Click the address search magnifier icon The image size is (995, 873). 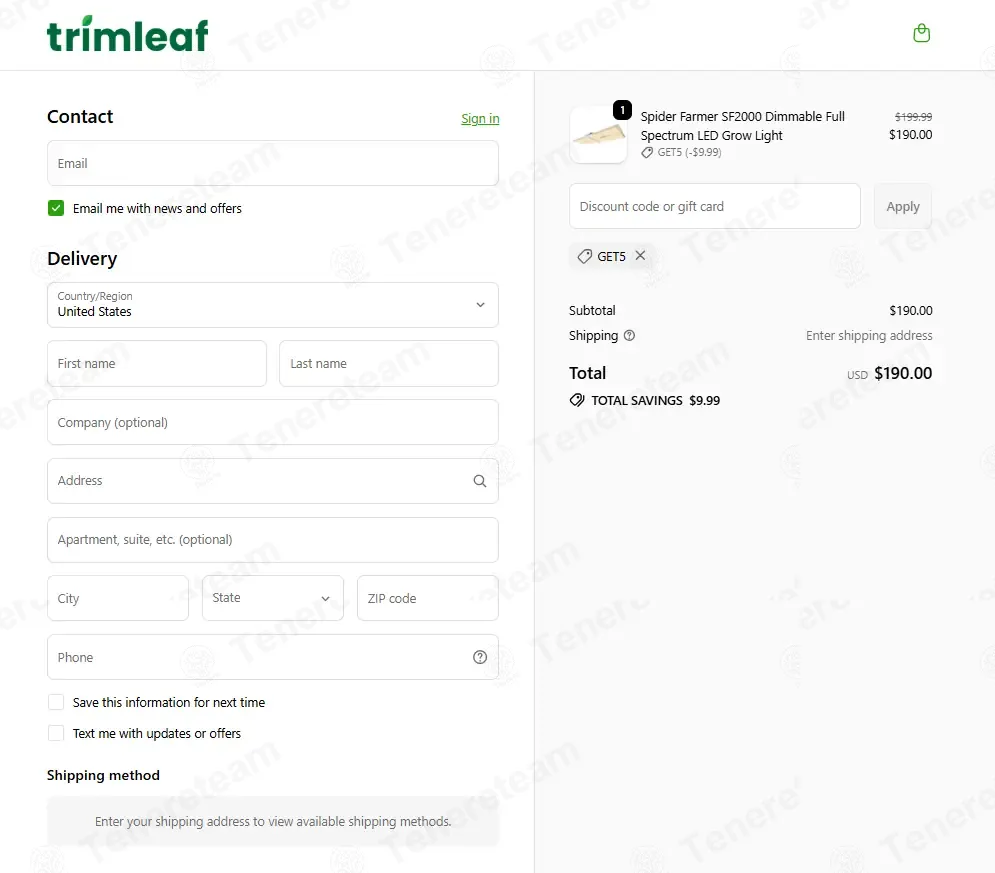tap(480, 481)
